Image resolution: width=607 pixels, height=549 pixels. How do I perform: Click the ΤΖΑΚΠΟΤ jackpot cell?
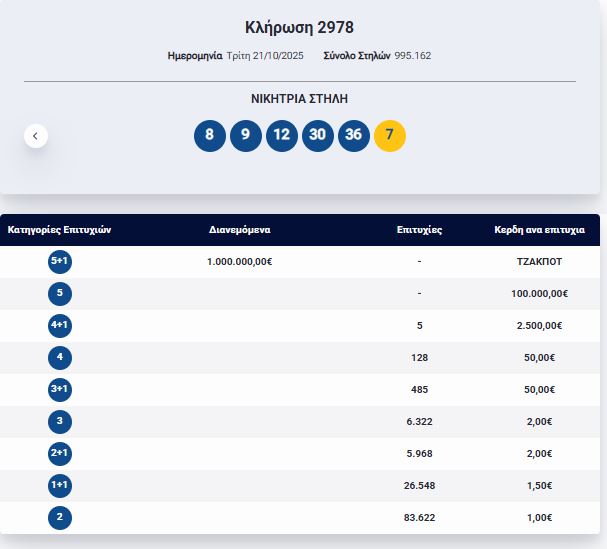click(x=539, y=261)
